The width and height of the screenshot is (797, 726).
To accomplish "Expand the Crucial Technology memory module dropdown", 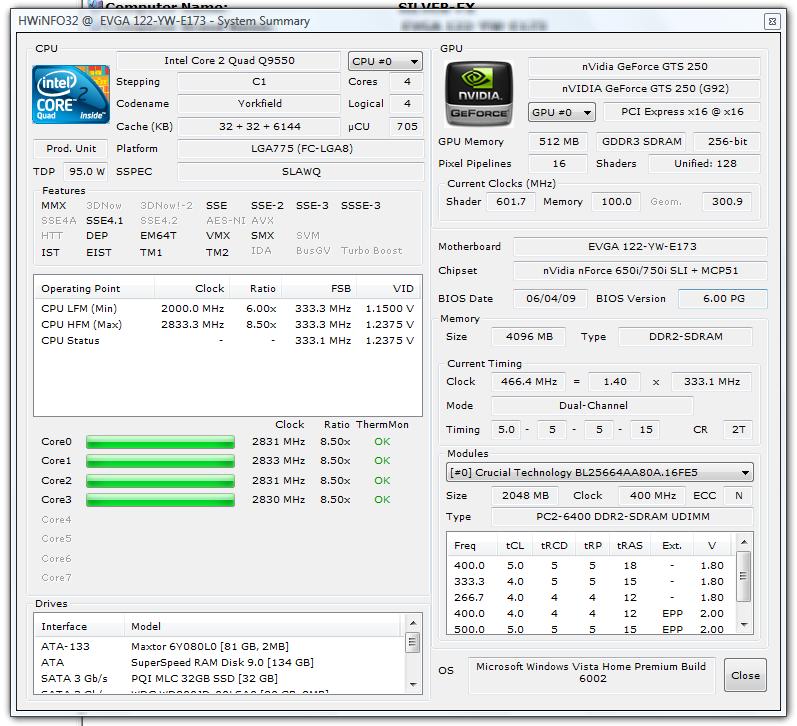I will (599, 472).
